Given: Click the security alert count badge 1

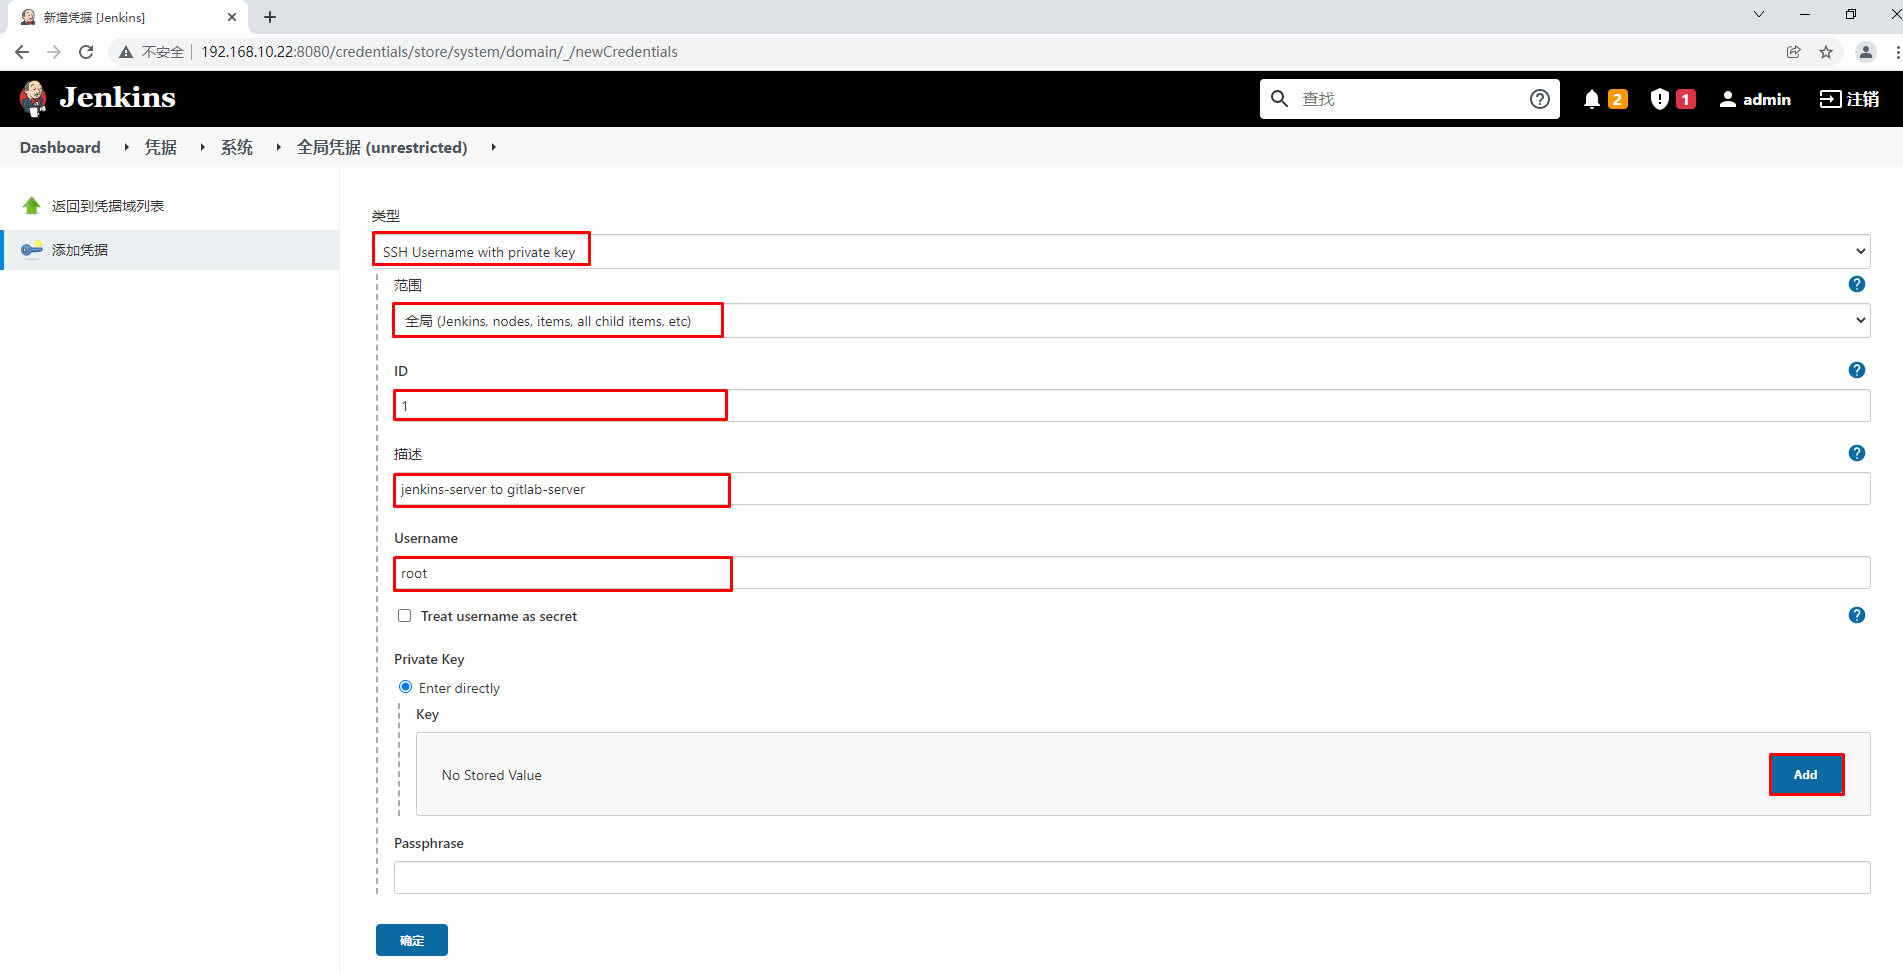Looking at the screenshot, I should tap(1685, 99).
